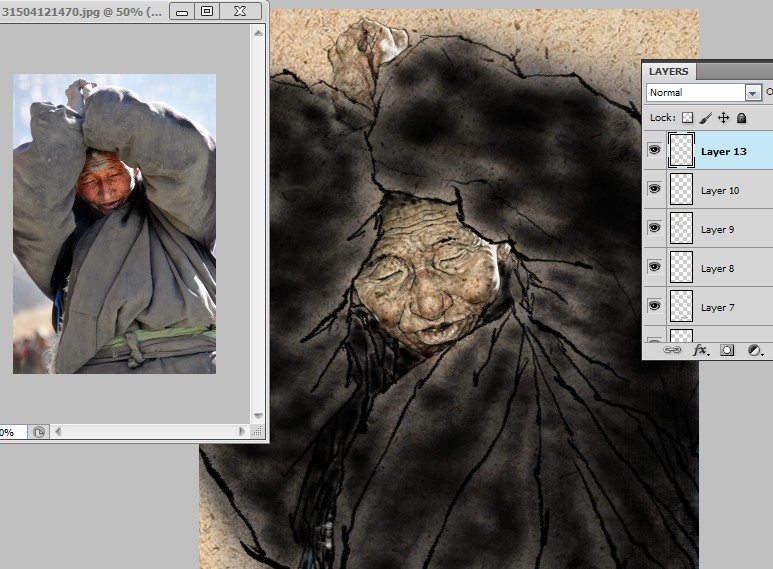Click scroll up arrow in reference window

(x=258, y=33)
